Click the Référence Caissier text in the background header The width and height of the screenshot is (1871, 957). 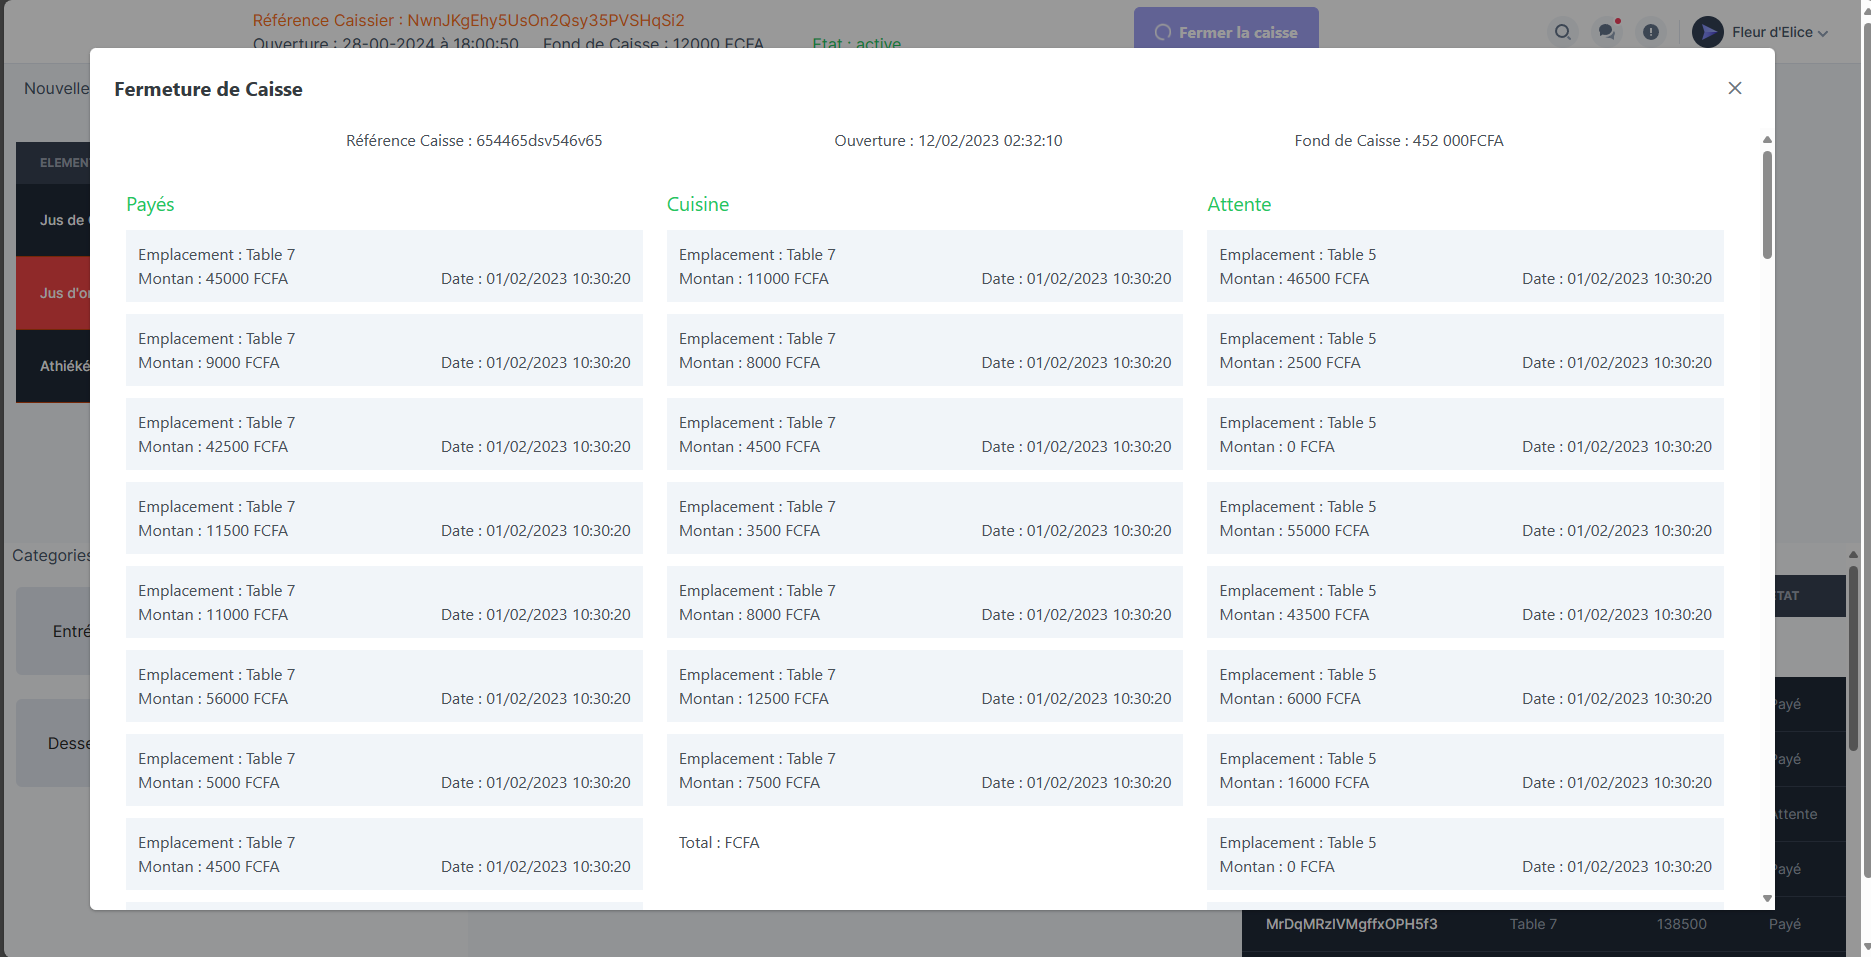tap(469, 20)
